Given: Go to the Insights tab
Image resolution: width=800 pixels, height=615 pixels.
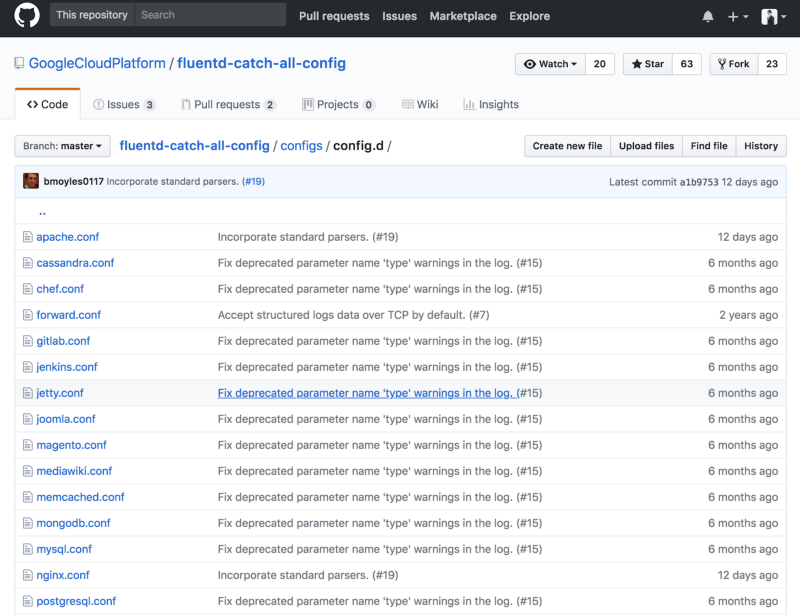Looking at the screenshot, I should tap(491, 104).
